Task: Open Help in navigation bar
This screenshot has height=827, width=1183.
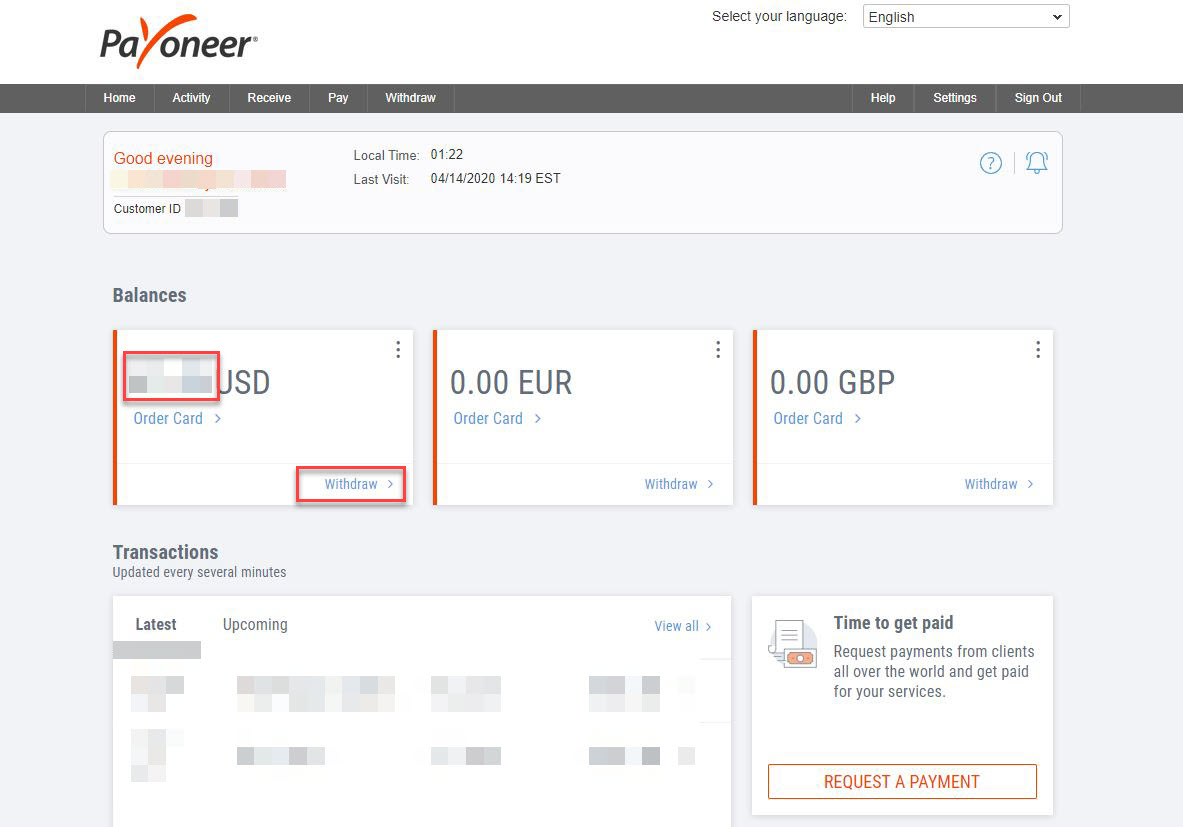Action: 883,98
